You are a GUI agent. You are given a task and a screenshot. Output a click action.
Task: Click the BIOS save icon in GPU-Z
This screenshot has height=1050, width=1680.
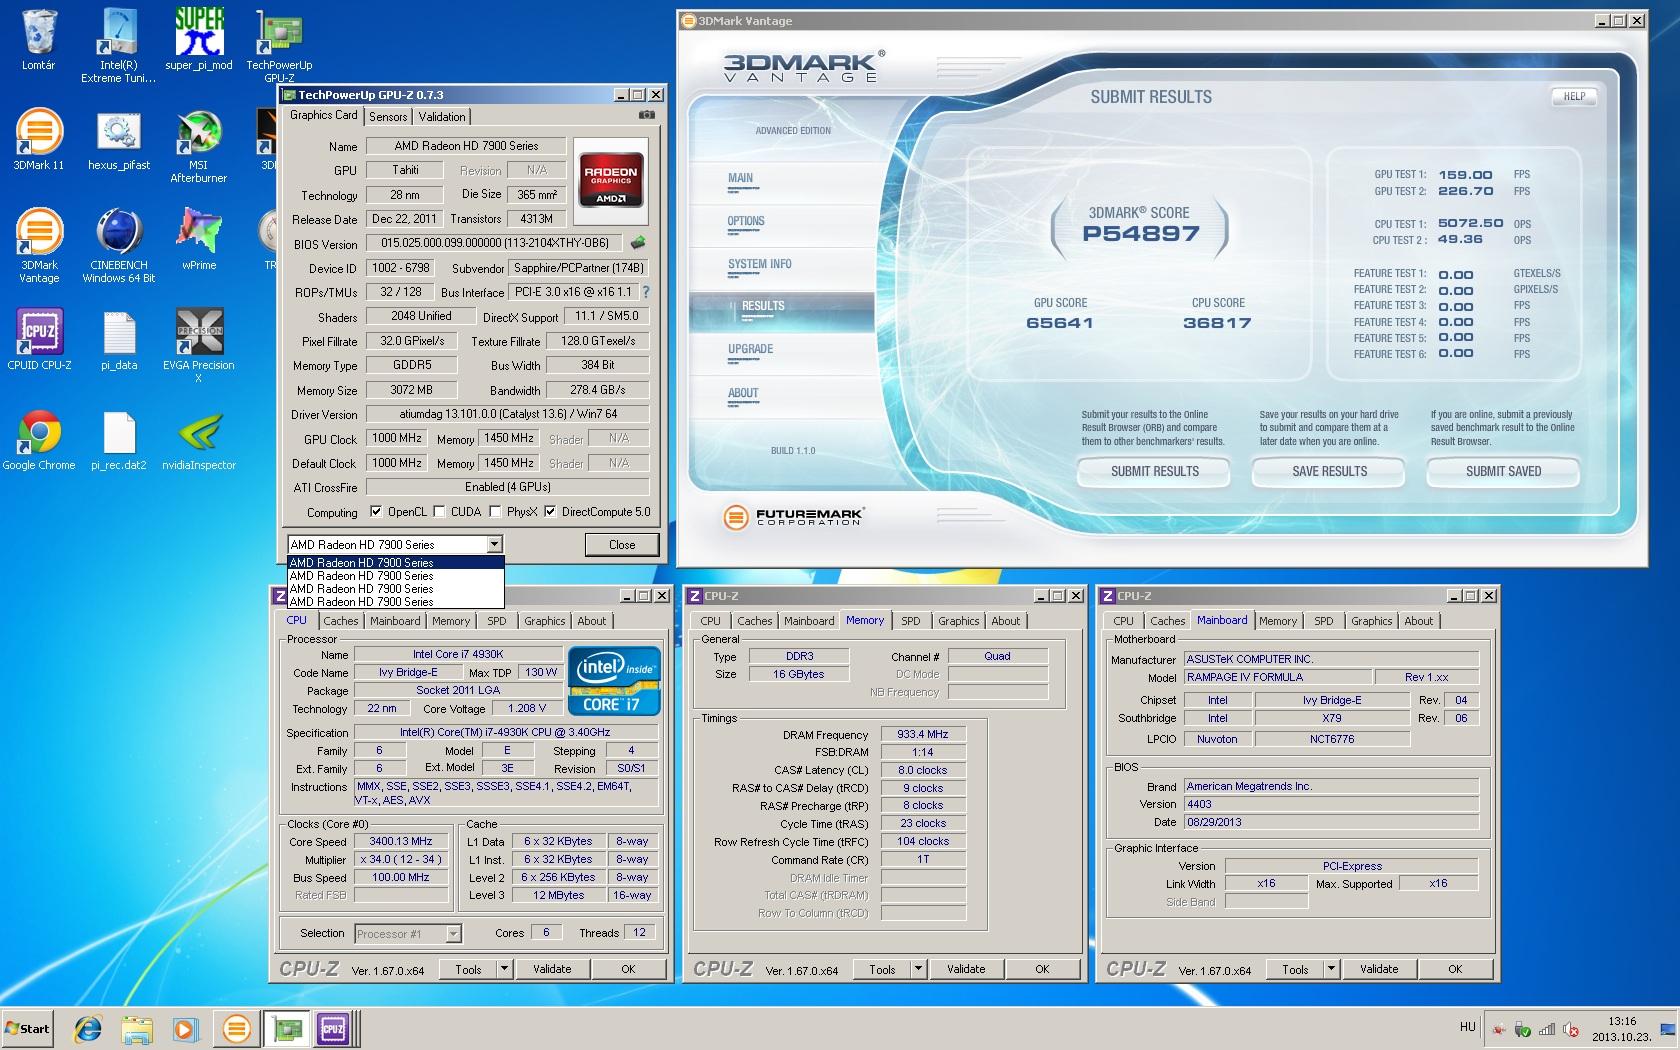[x=638, y=242]
